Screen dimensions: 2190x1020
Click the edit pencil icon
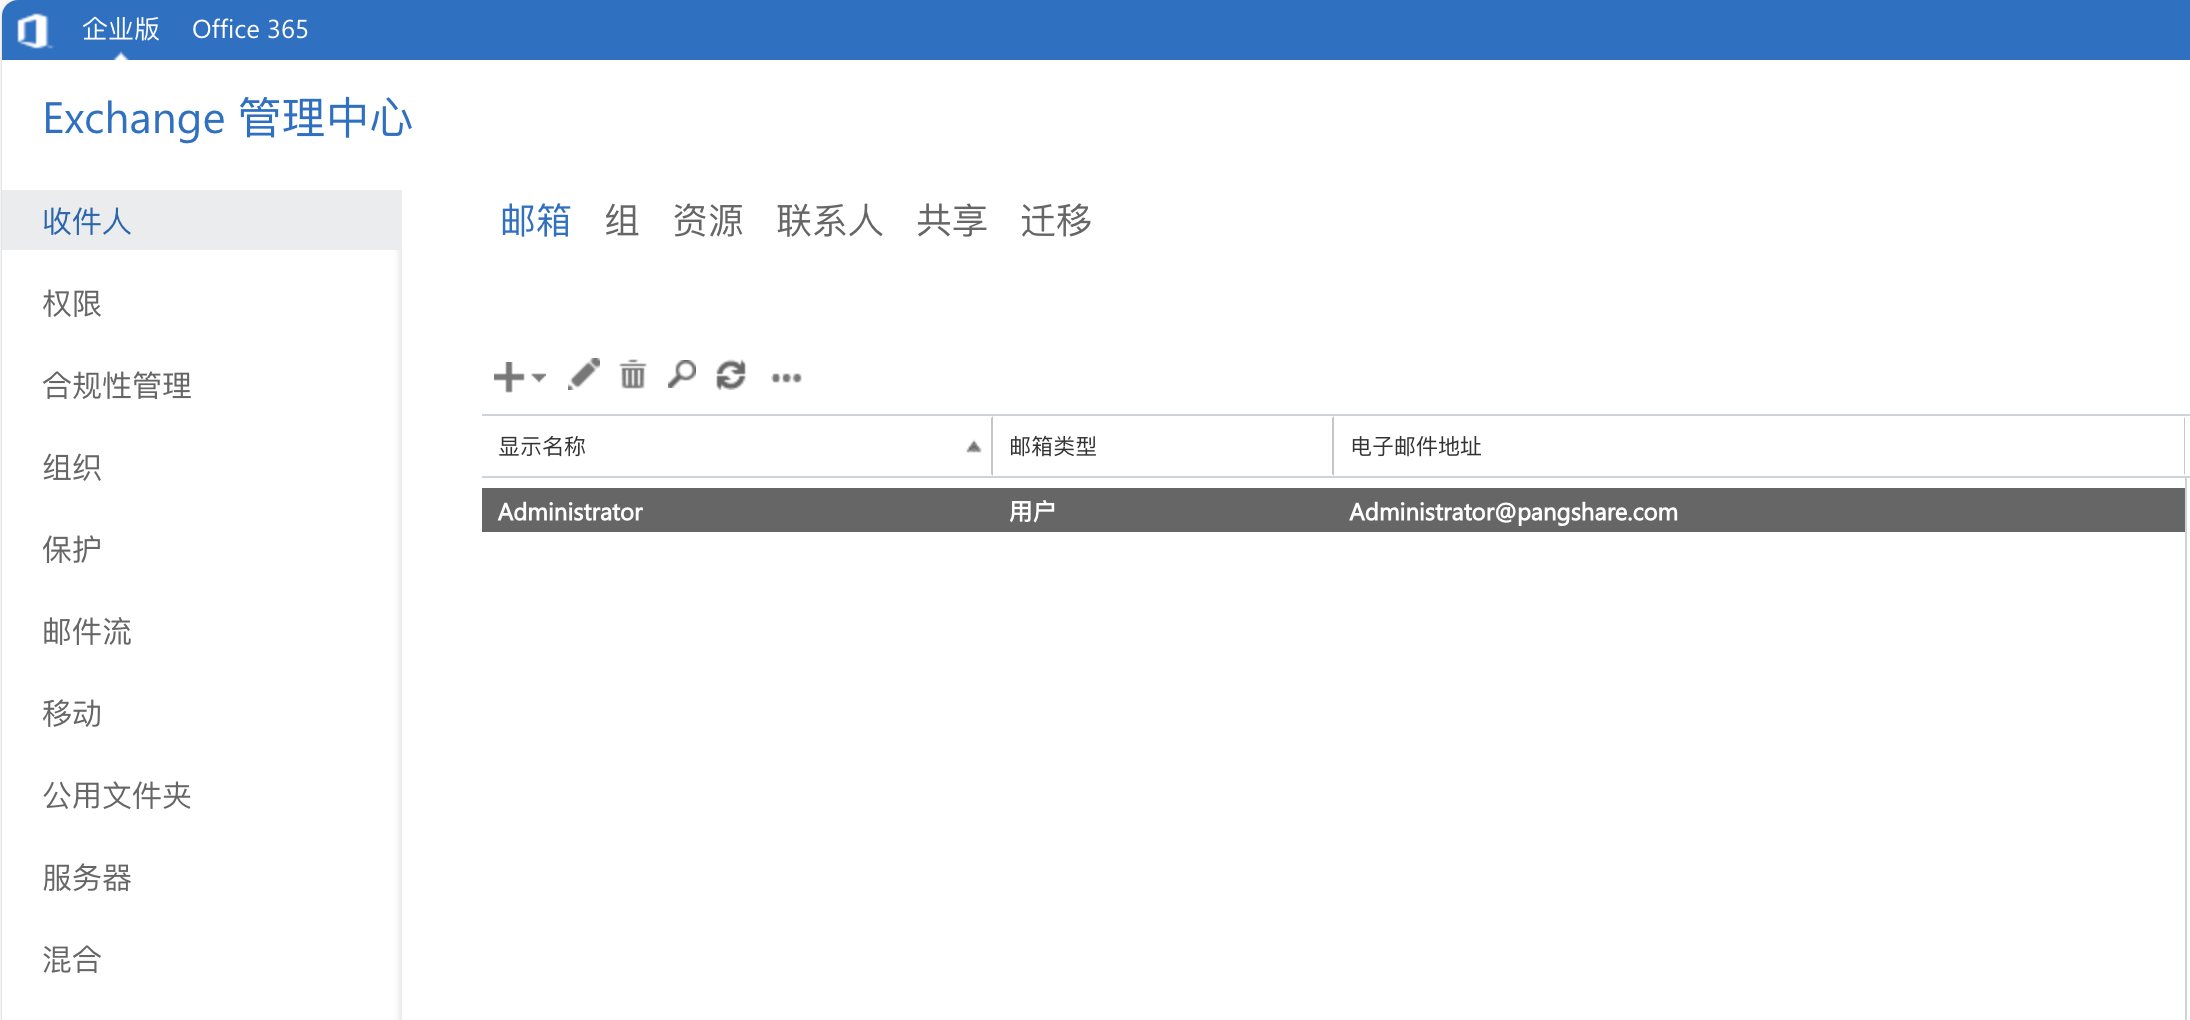coord(584,375)
